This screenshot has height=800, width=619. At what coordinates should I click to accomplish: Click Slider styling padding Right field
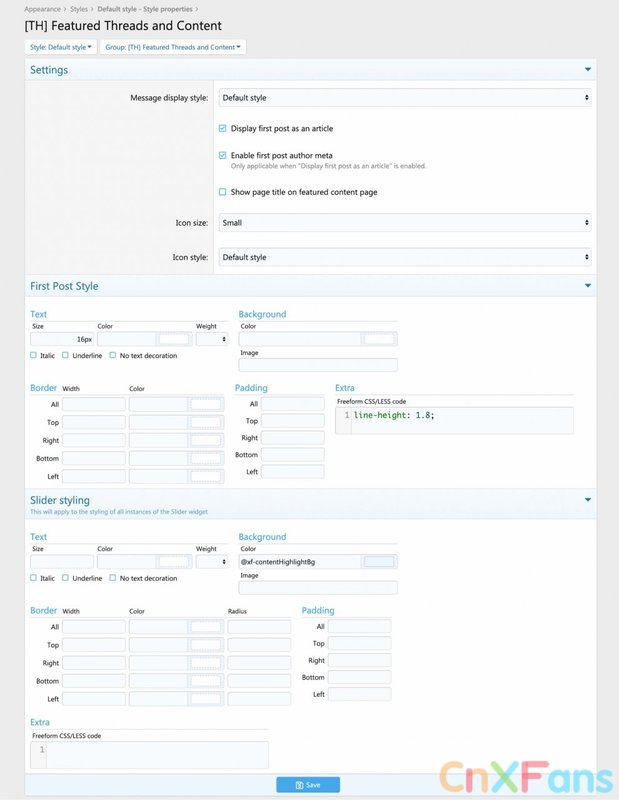(x=359, y=660)
